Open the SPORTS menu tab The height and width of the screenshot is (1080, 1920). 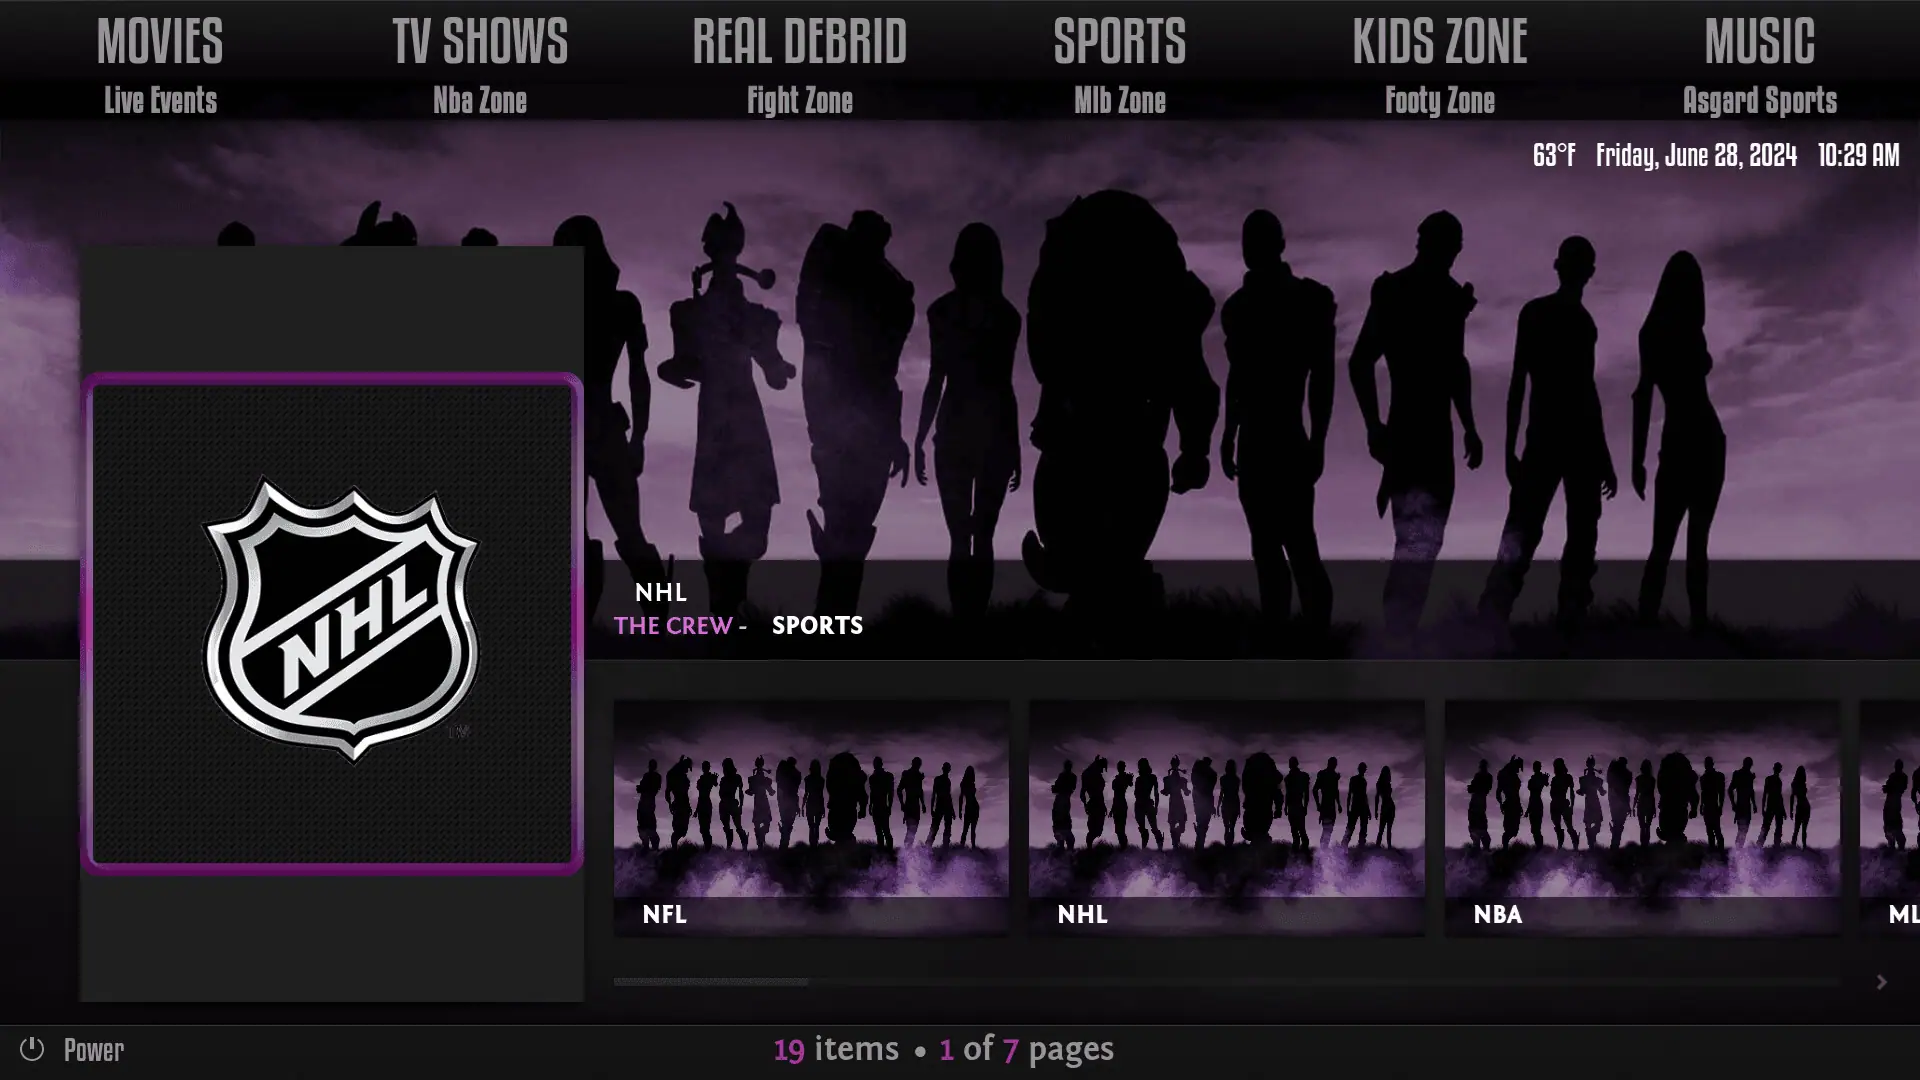point(1120,40)
